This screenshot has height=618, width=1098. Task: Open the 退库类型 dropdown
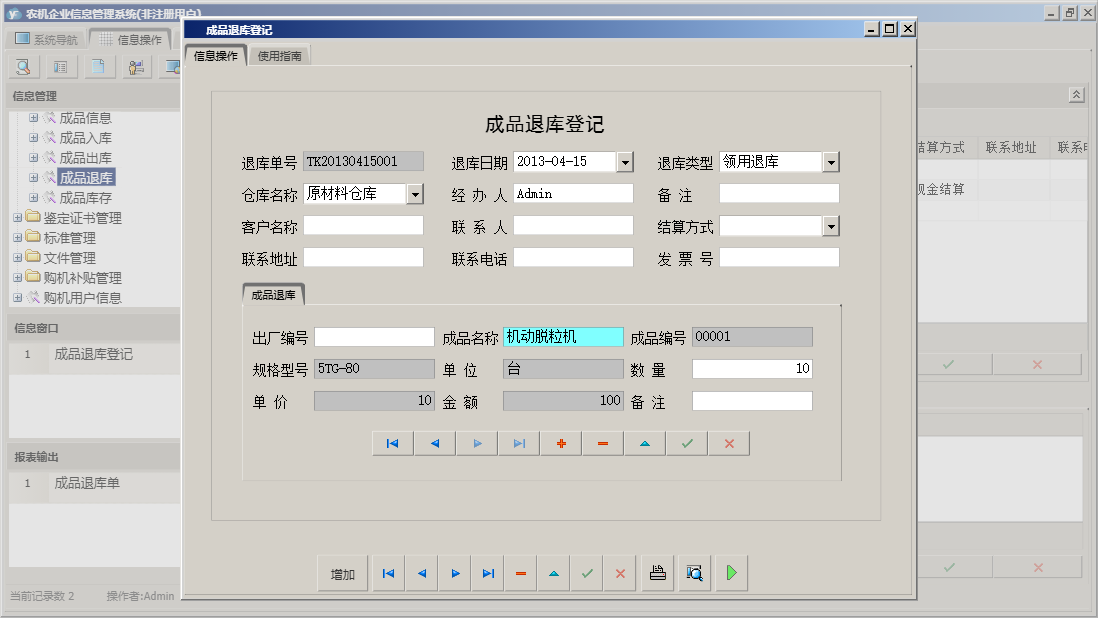(x=833, y=161)
